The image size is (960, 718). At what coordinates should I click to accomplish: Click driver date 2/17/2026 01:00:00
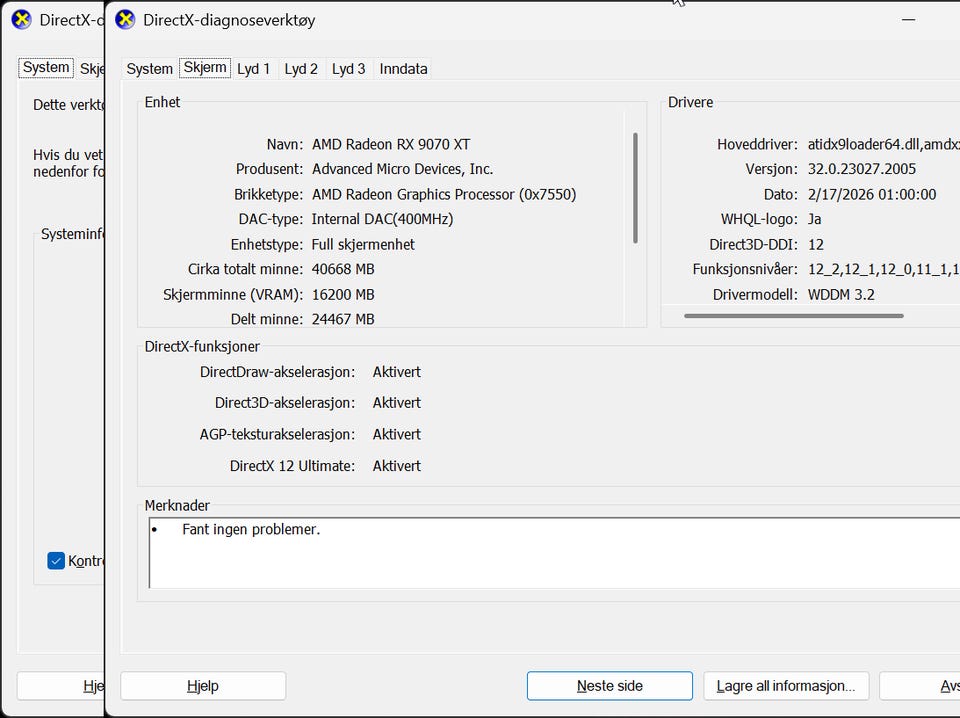(872, 195)
